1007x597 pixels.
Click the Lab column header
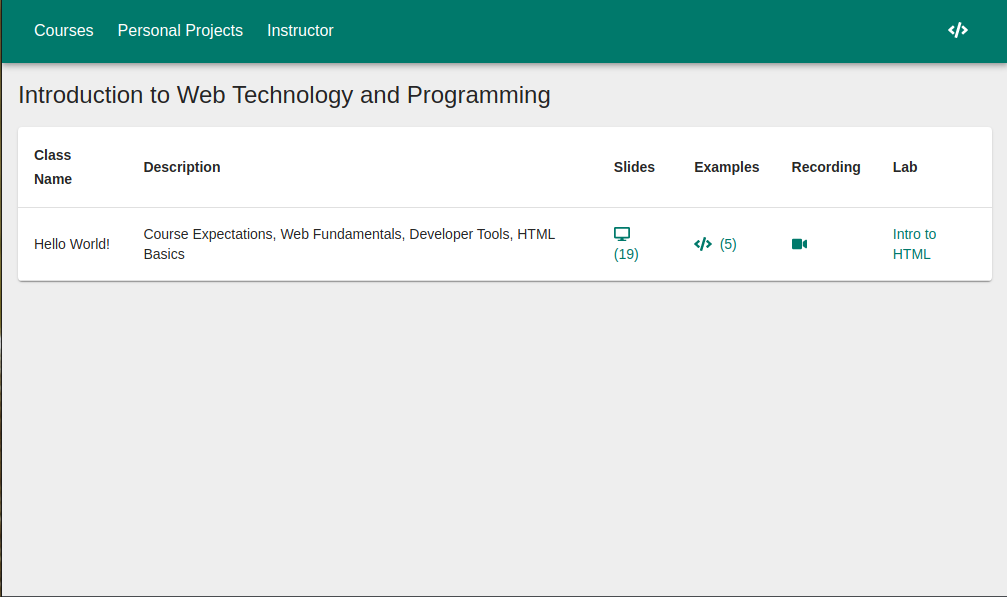pos(905,167)
